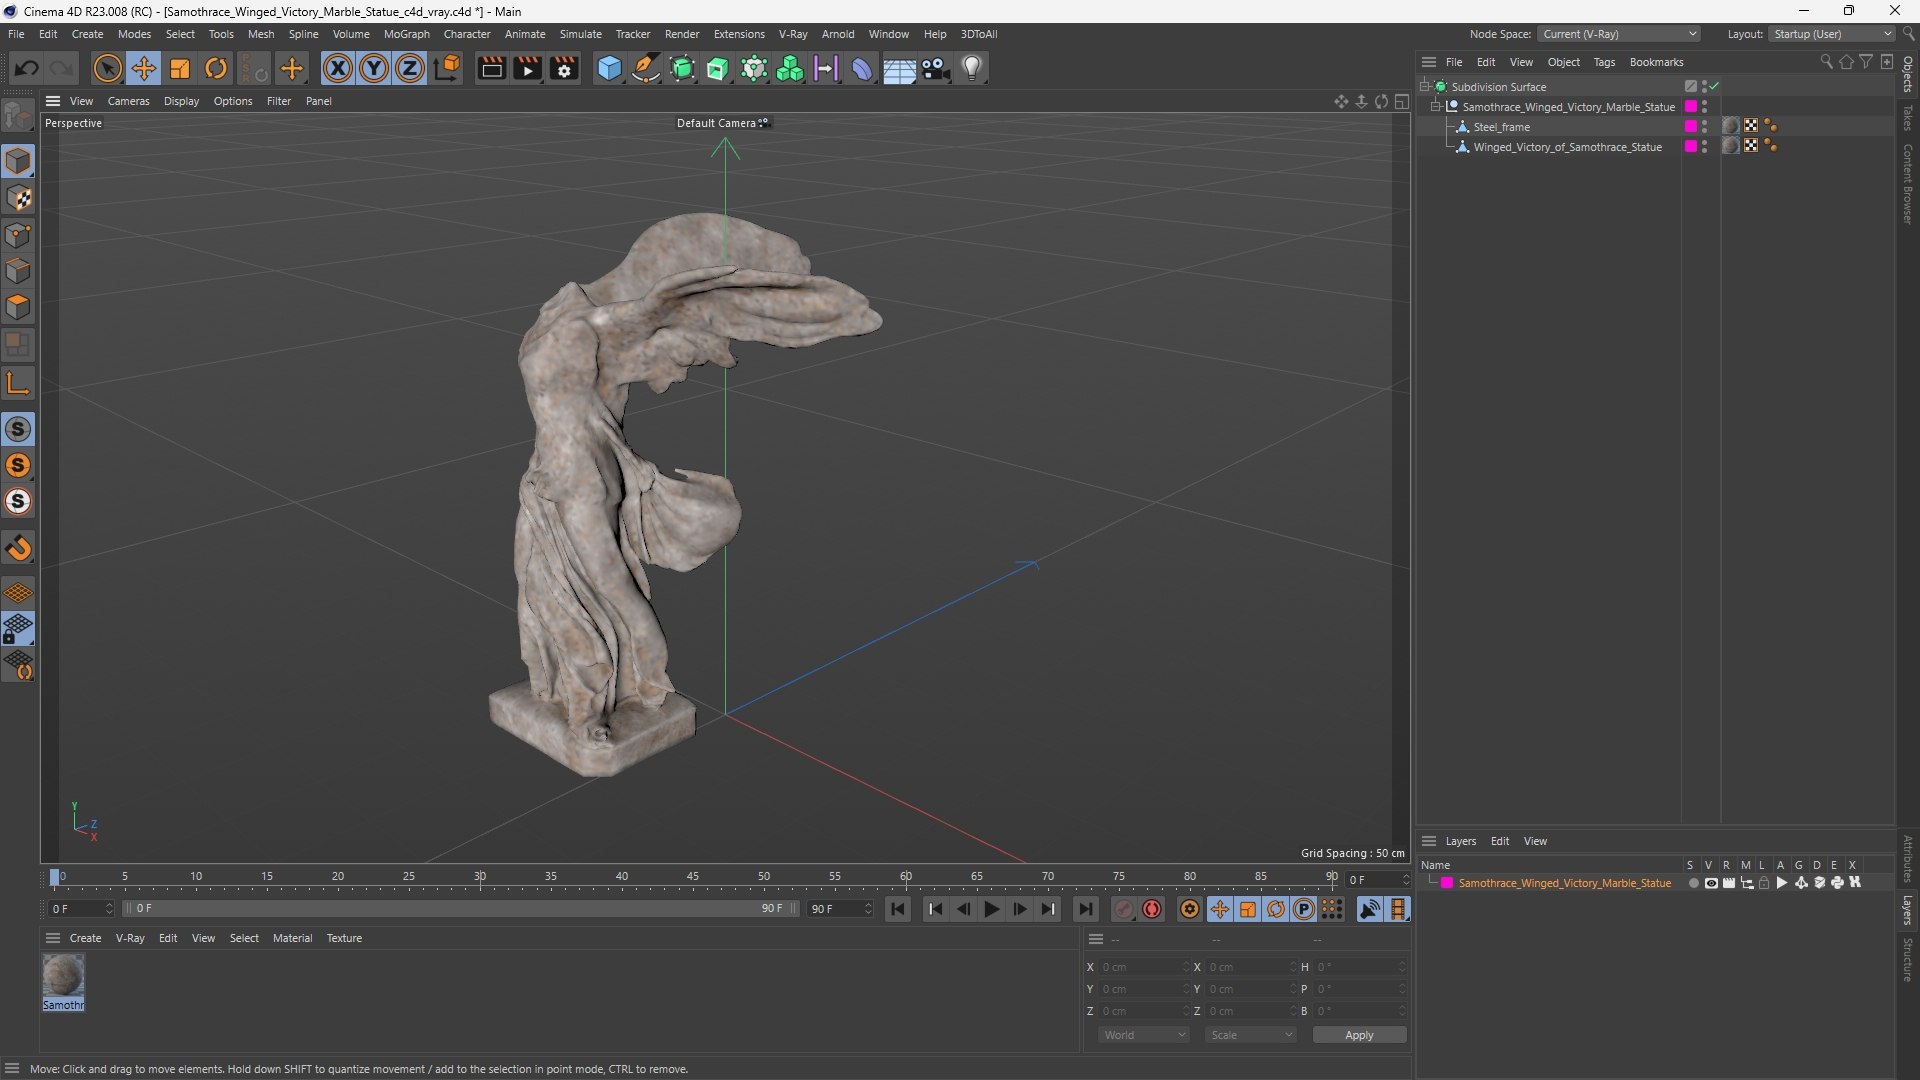Collapse Subdivision Surface tree node

click(1425, 87)
